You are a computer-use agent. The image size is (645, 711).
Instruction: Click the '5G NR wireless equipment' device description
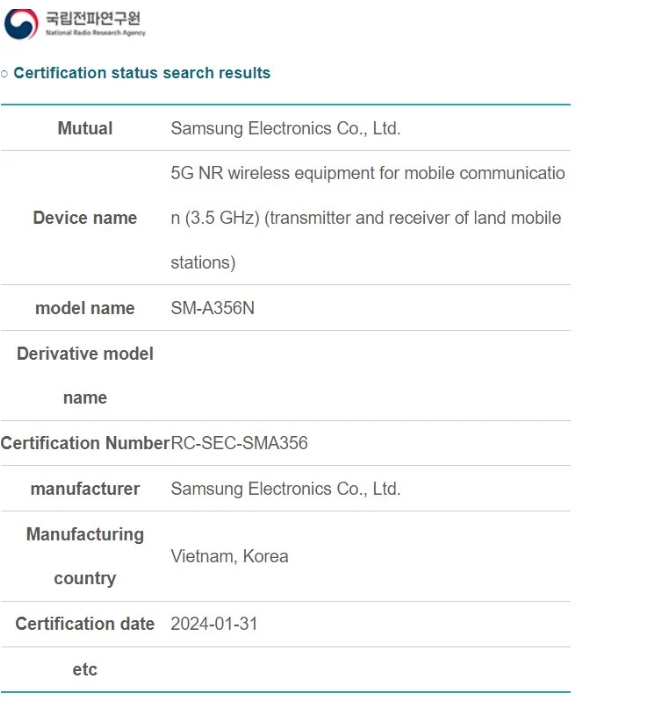[x=368, y=218]
